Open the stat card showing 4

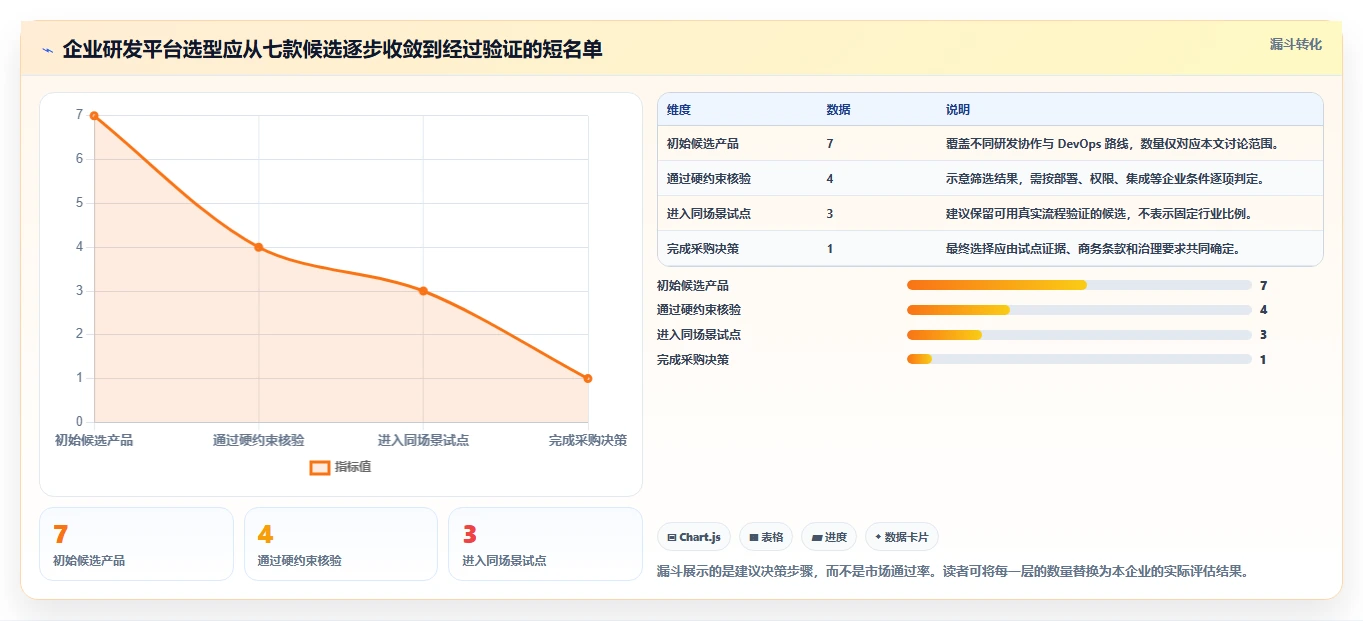coord(341,544)
